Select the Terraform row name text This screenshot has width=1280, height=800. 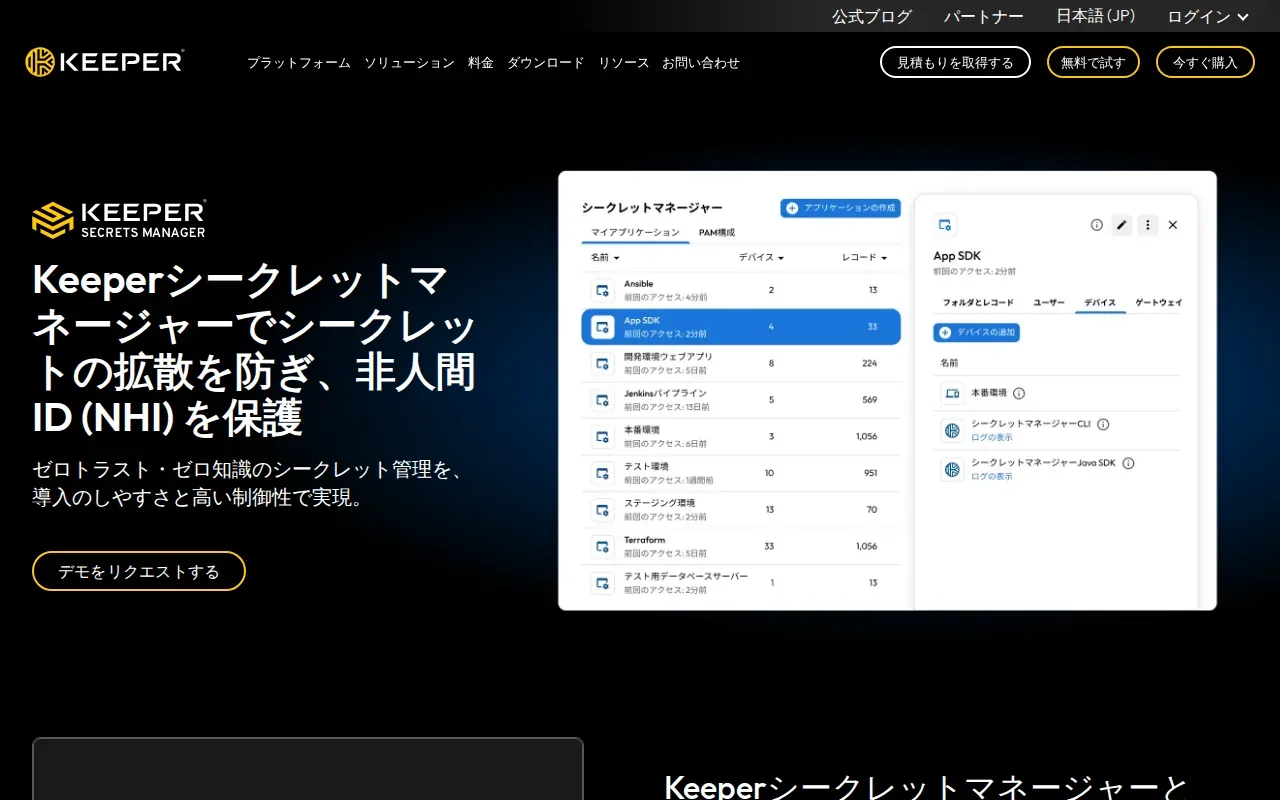(x=645, y=540)
